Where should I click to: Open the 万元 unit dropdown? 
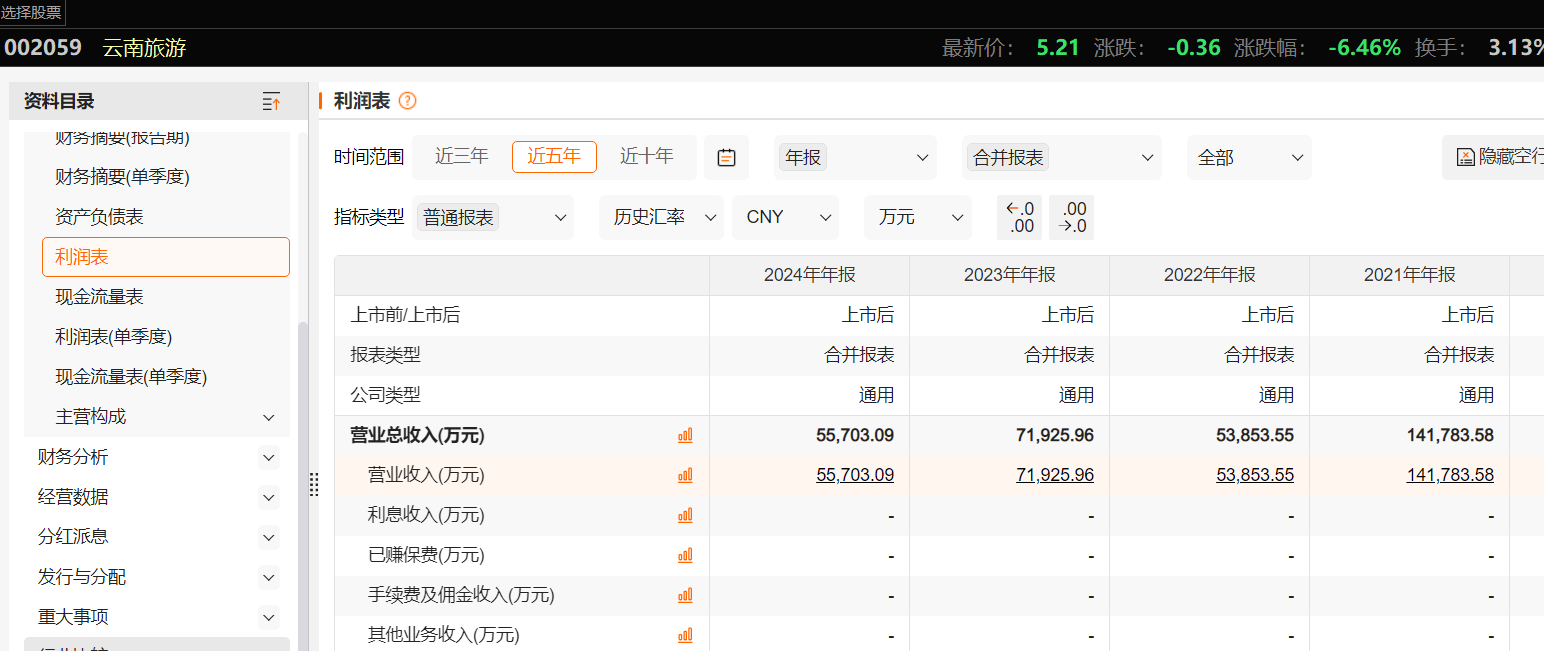click(x=918, y=217)
